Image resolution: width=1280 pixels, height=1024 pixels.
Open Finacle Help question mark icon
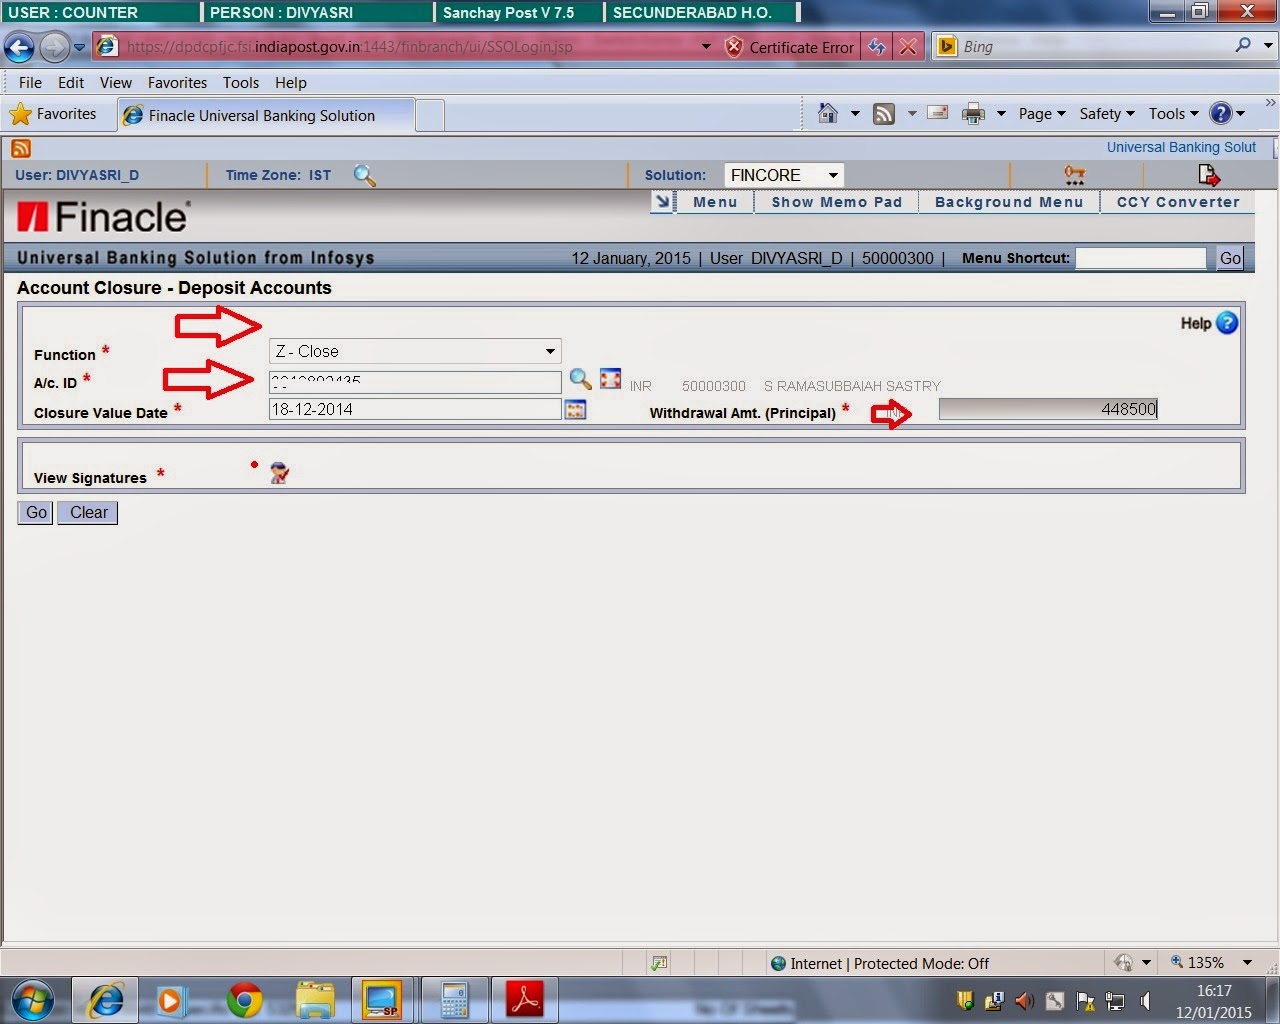click(x=1227, y=323)
